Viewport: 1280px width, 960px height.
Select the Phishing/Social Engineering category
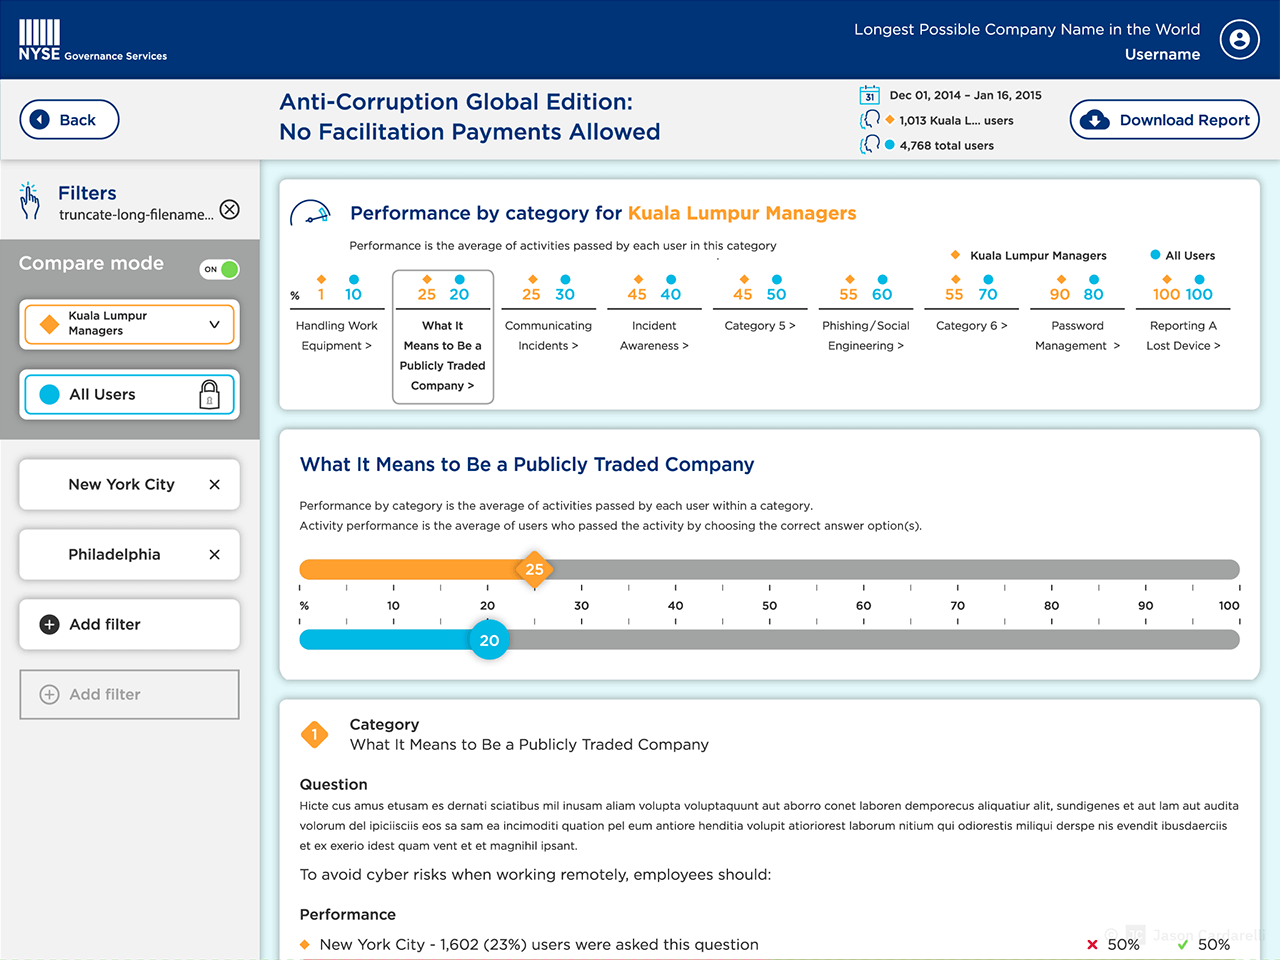pos(865,335)
